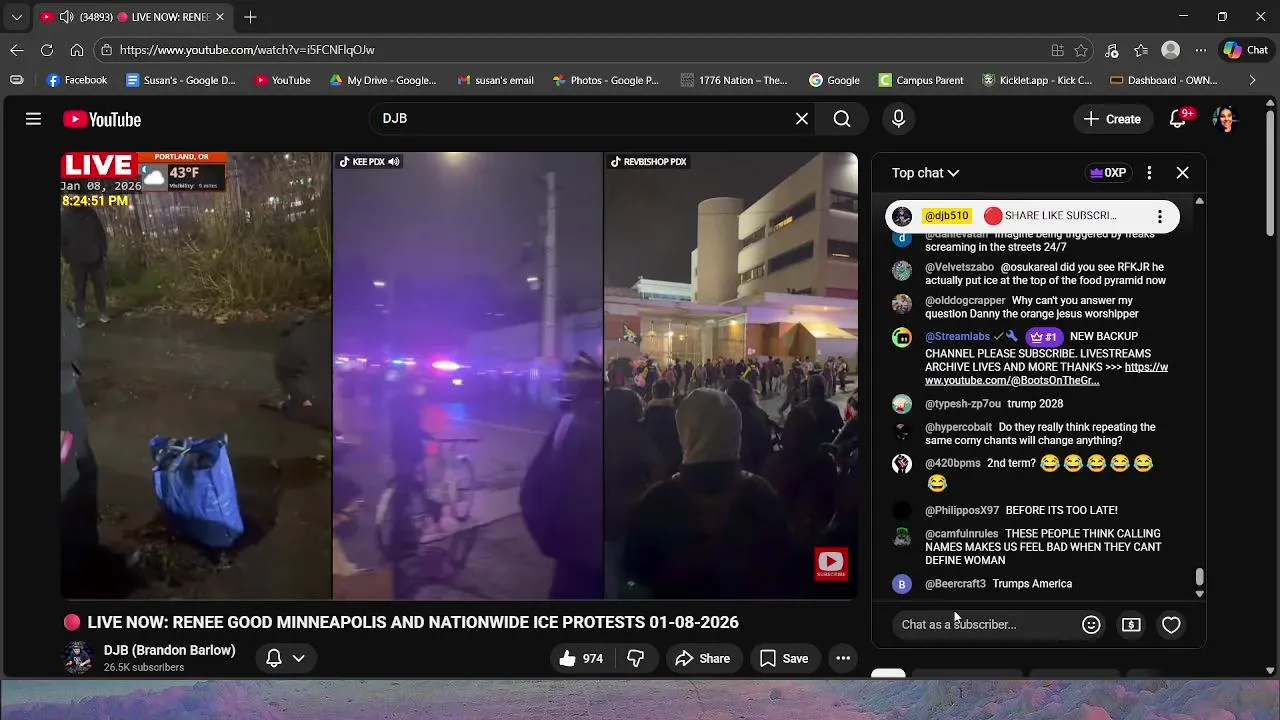
Task: Open browser settings and more menu
Action: tap(1201, 50)
